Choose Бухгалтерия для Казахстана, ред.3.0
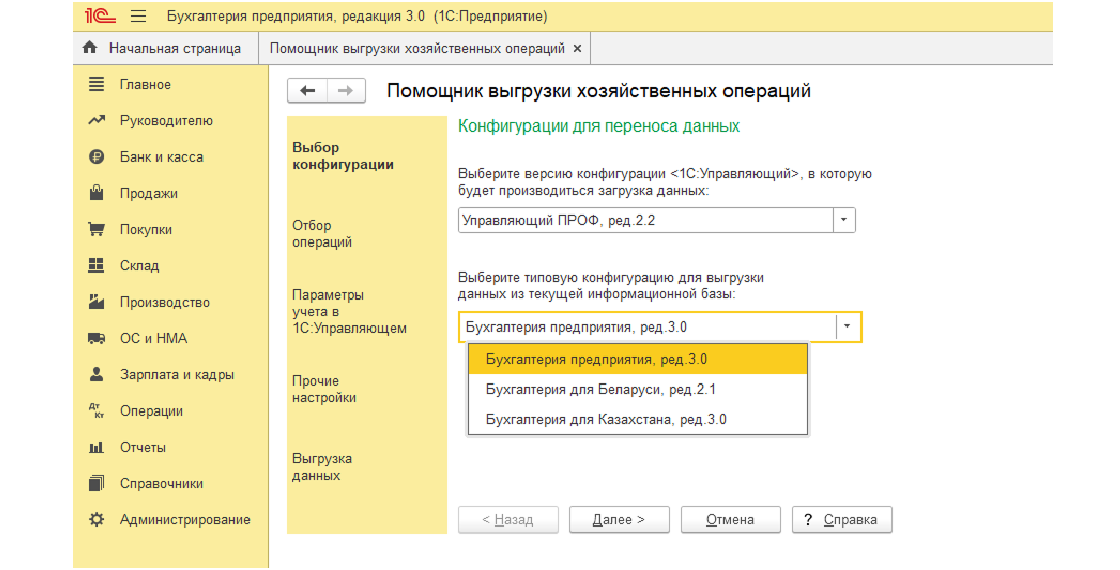1120x570 pixels. 638,419
